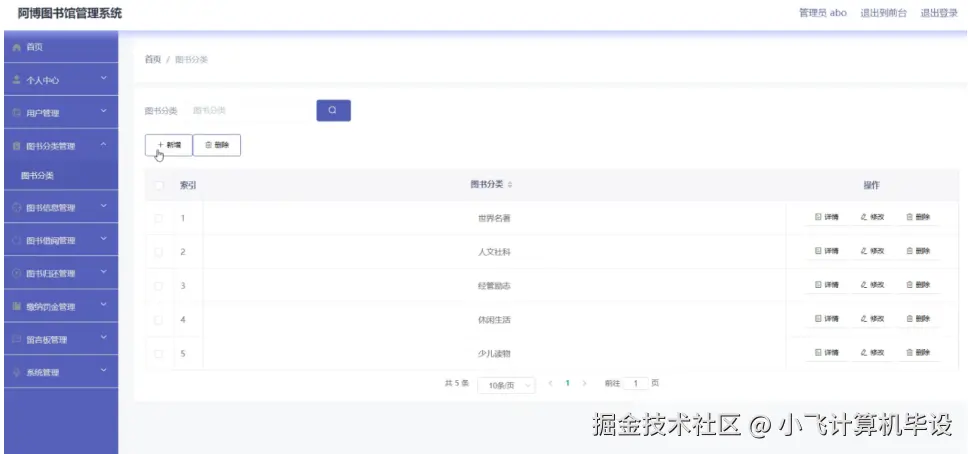Viewport: 968px width, 454px height.
Task: Check the checkbox for row 5 少儿读物
Action: pos(159,354)
